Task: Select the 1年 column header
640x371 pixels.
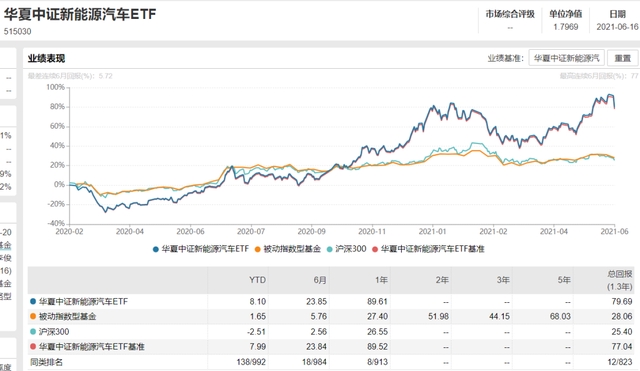Action: 381,280
